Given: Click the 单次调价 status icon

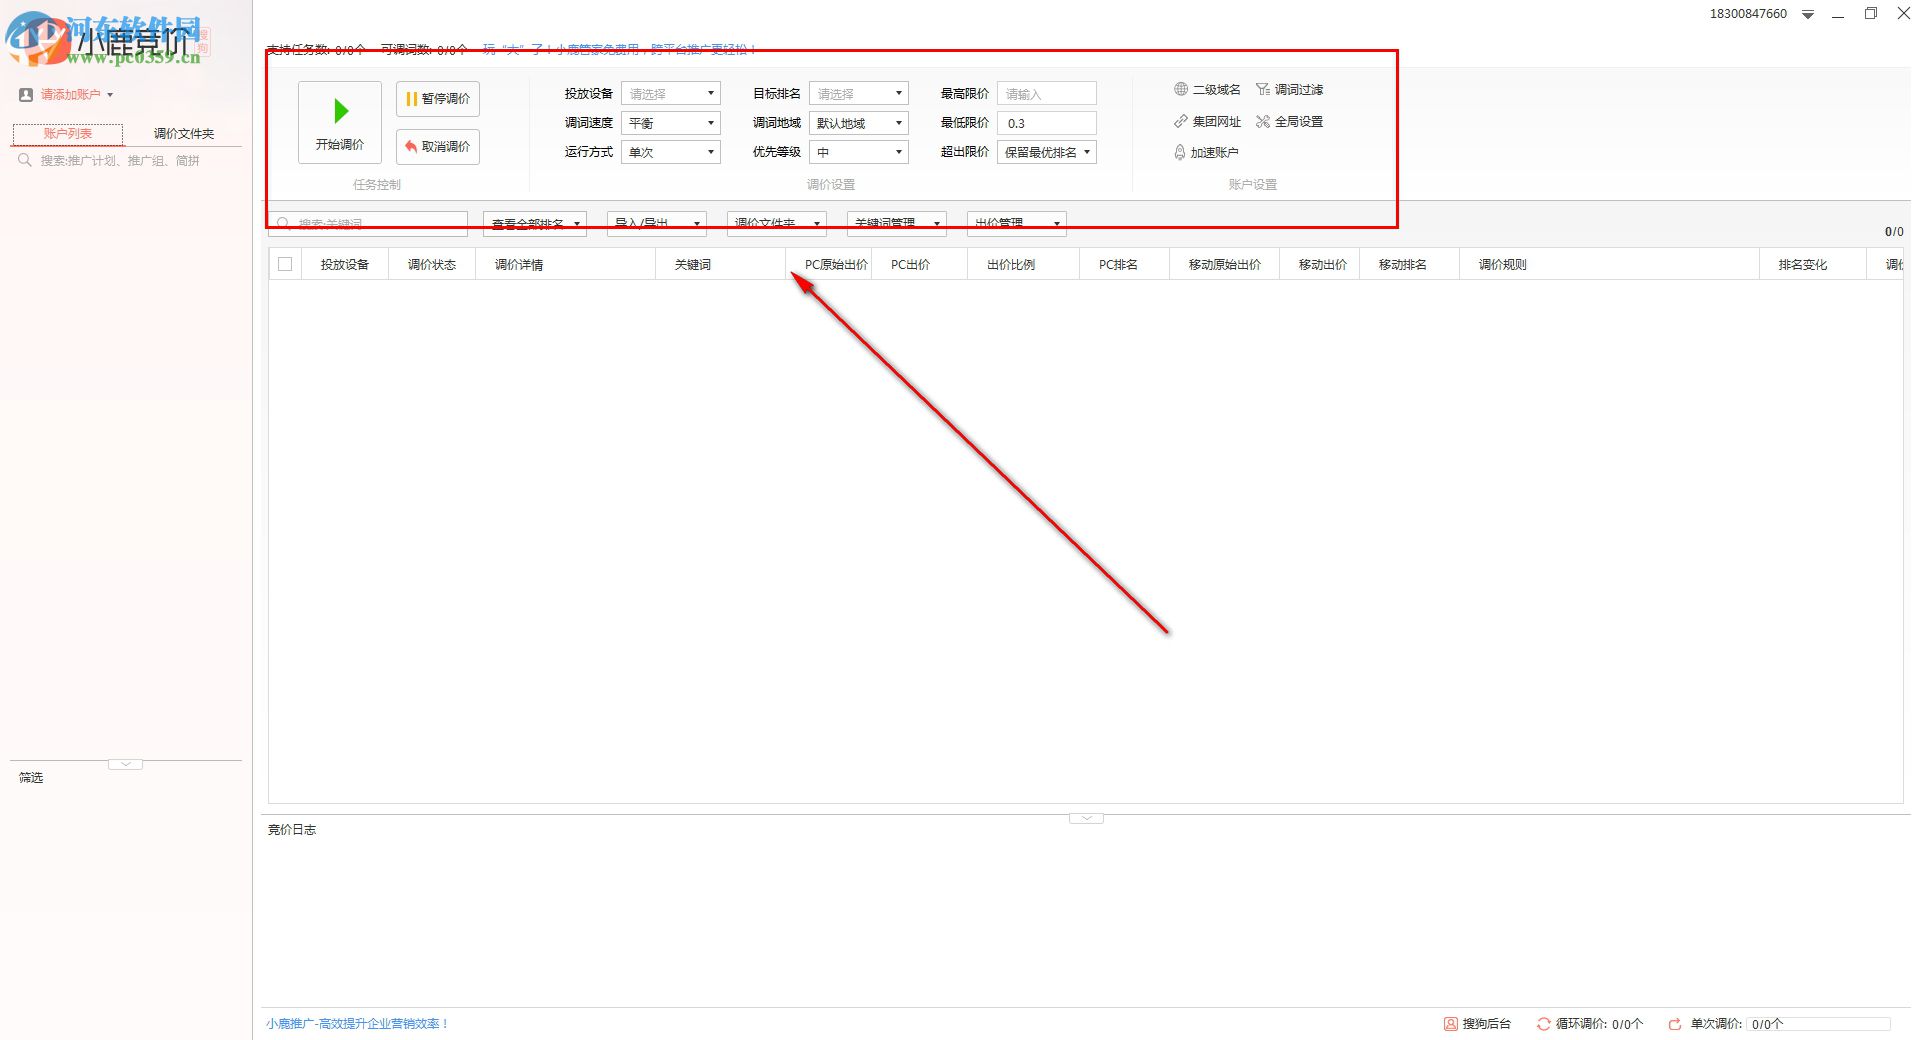Looking at the screenshot, I should (1675, 1024).
